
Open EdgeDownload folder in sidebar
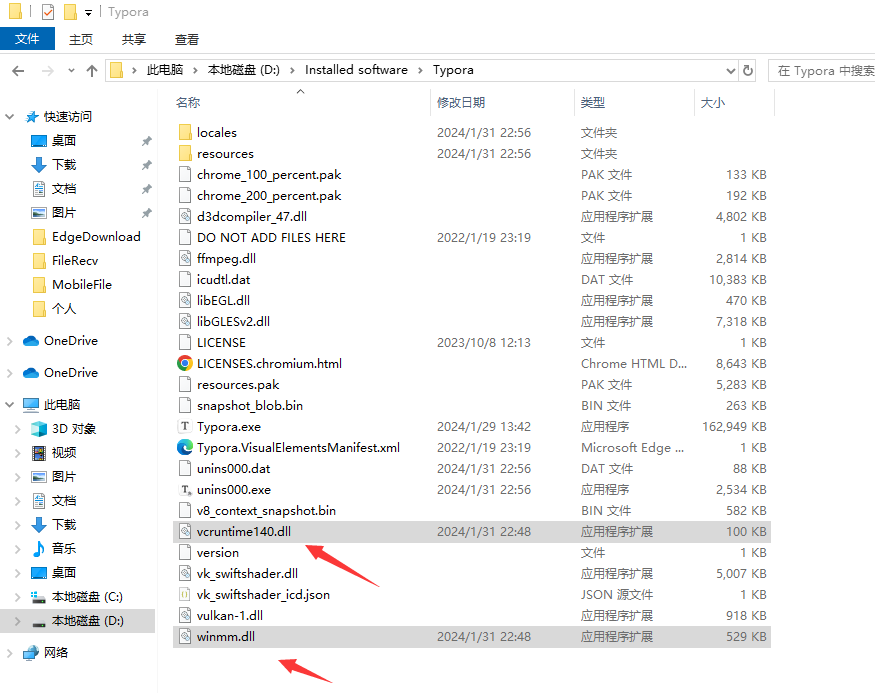tap(96, 237)
